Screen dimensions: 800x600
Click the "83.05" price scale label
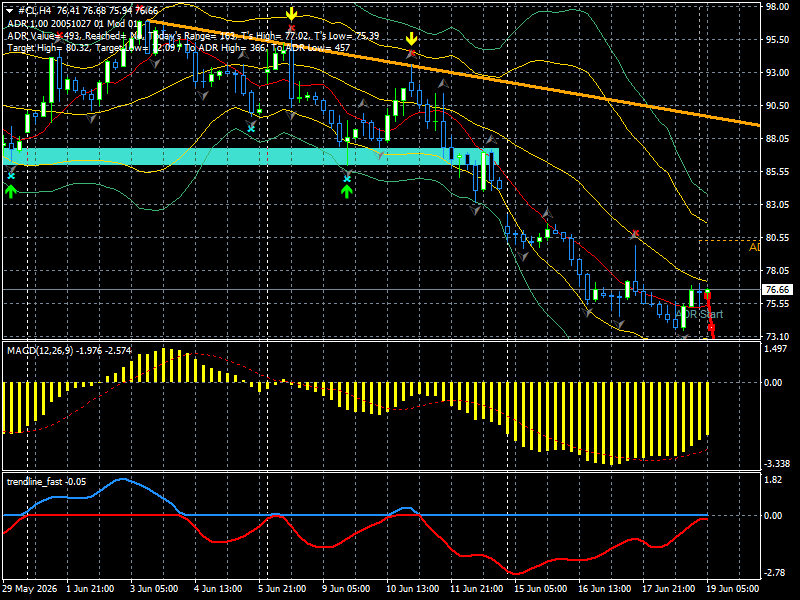tap(777, 205)
